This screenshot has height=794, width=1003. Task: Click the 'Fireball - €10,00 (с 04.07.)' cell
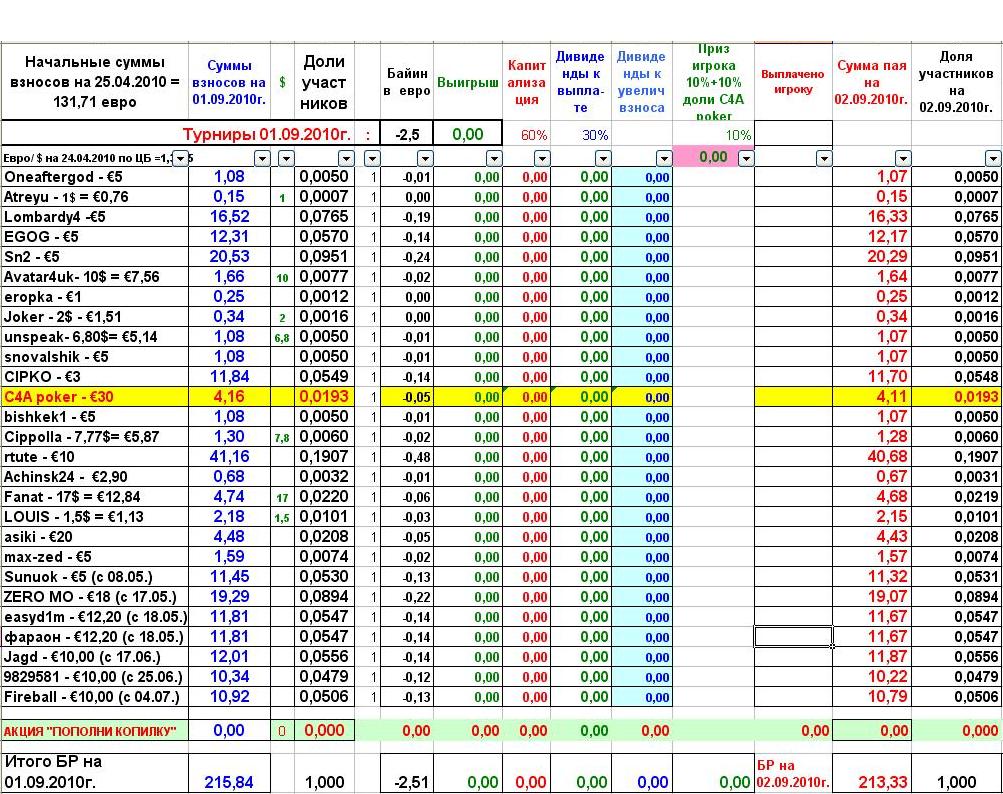(95, 697)
